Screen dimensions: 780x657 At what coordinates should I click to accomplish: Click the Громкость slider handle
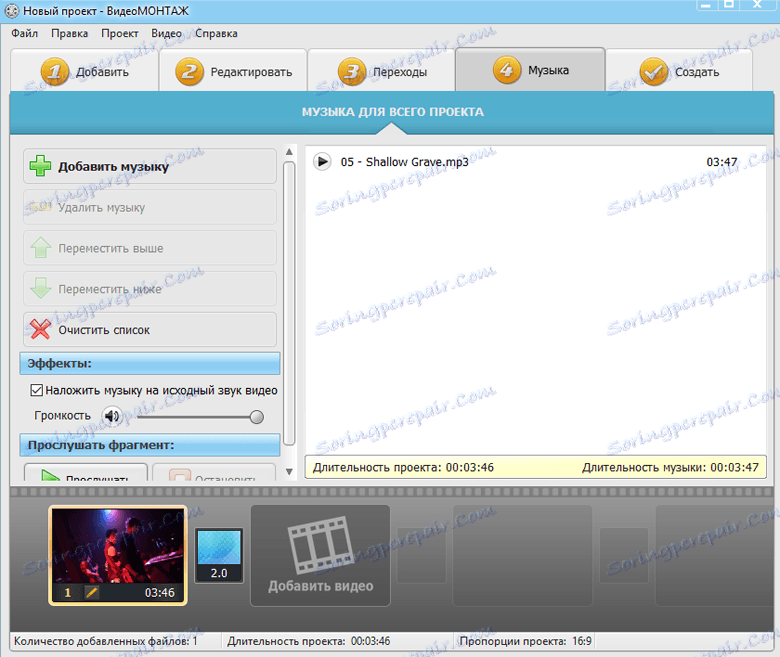[257, 417]
